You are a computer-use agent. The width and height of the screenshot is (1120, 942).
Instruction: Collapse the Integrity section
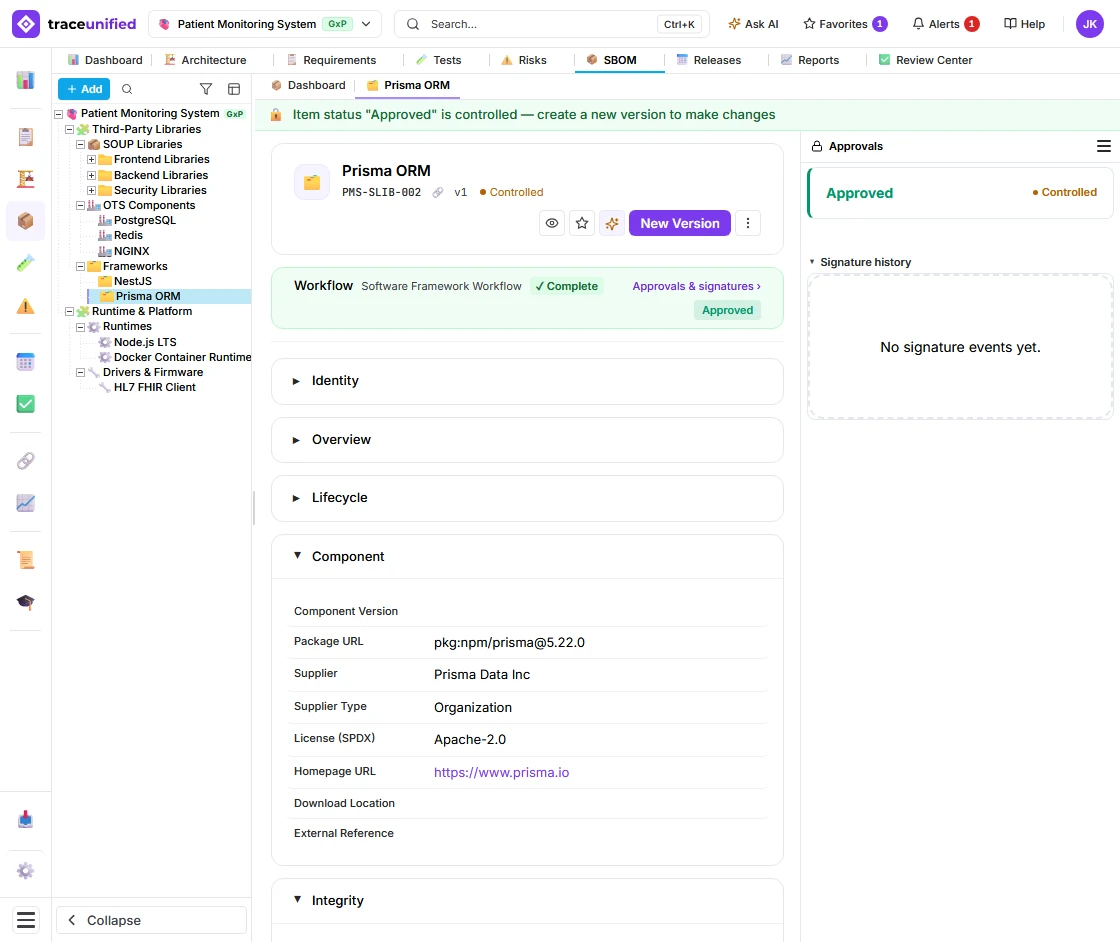(527, 901)
